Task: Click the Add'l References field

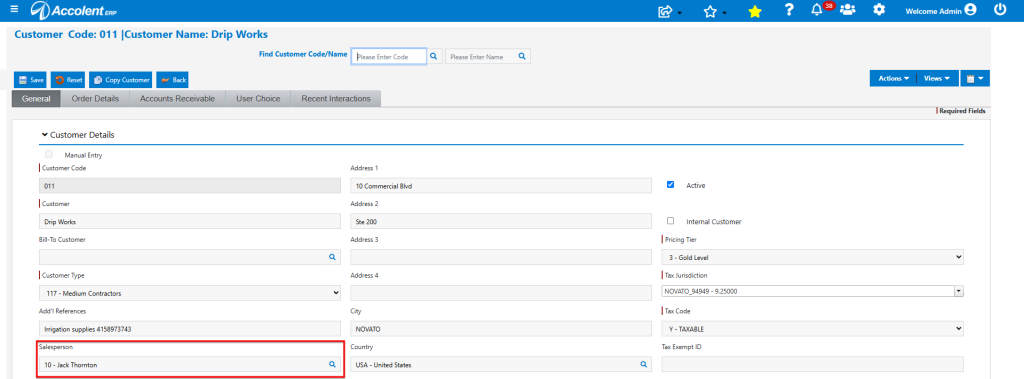Action: [189, 329]
